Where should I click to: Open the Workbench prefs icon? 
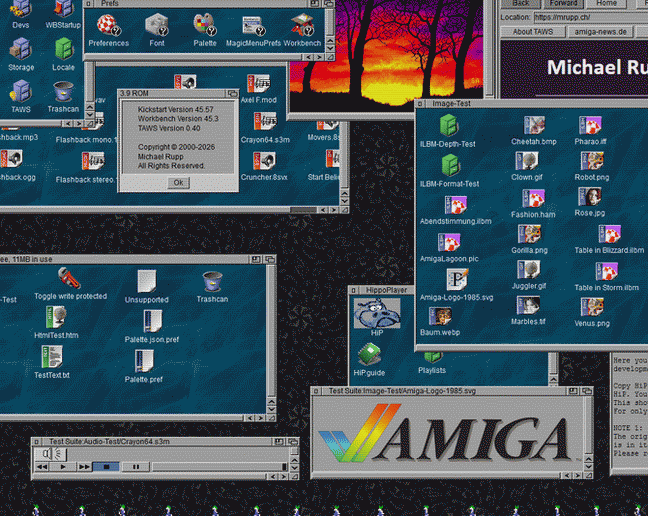tap(303, 25)
